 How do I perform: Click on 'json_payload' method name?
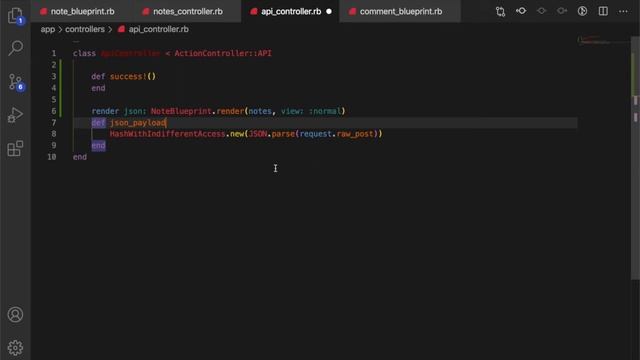(x=138, y=122)
